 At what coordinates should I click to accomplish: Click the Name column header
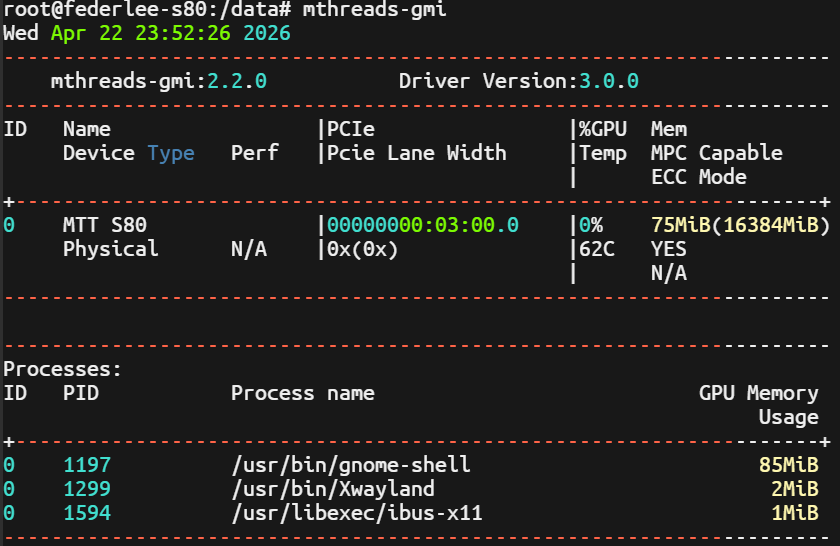tap(87, 129)
